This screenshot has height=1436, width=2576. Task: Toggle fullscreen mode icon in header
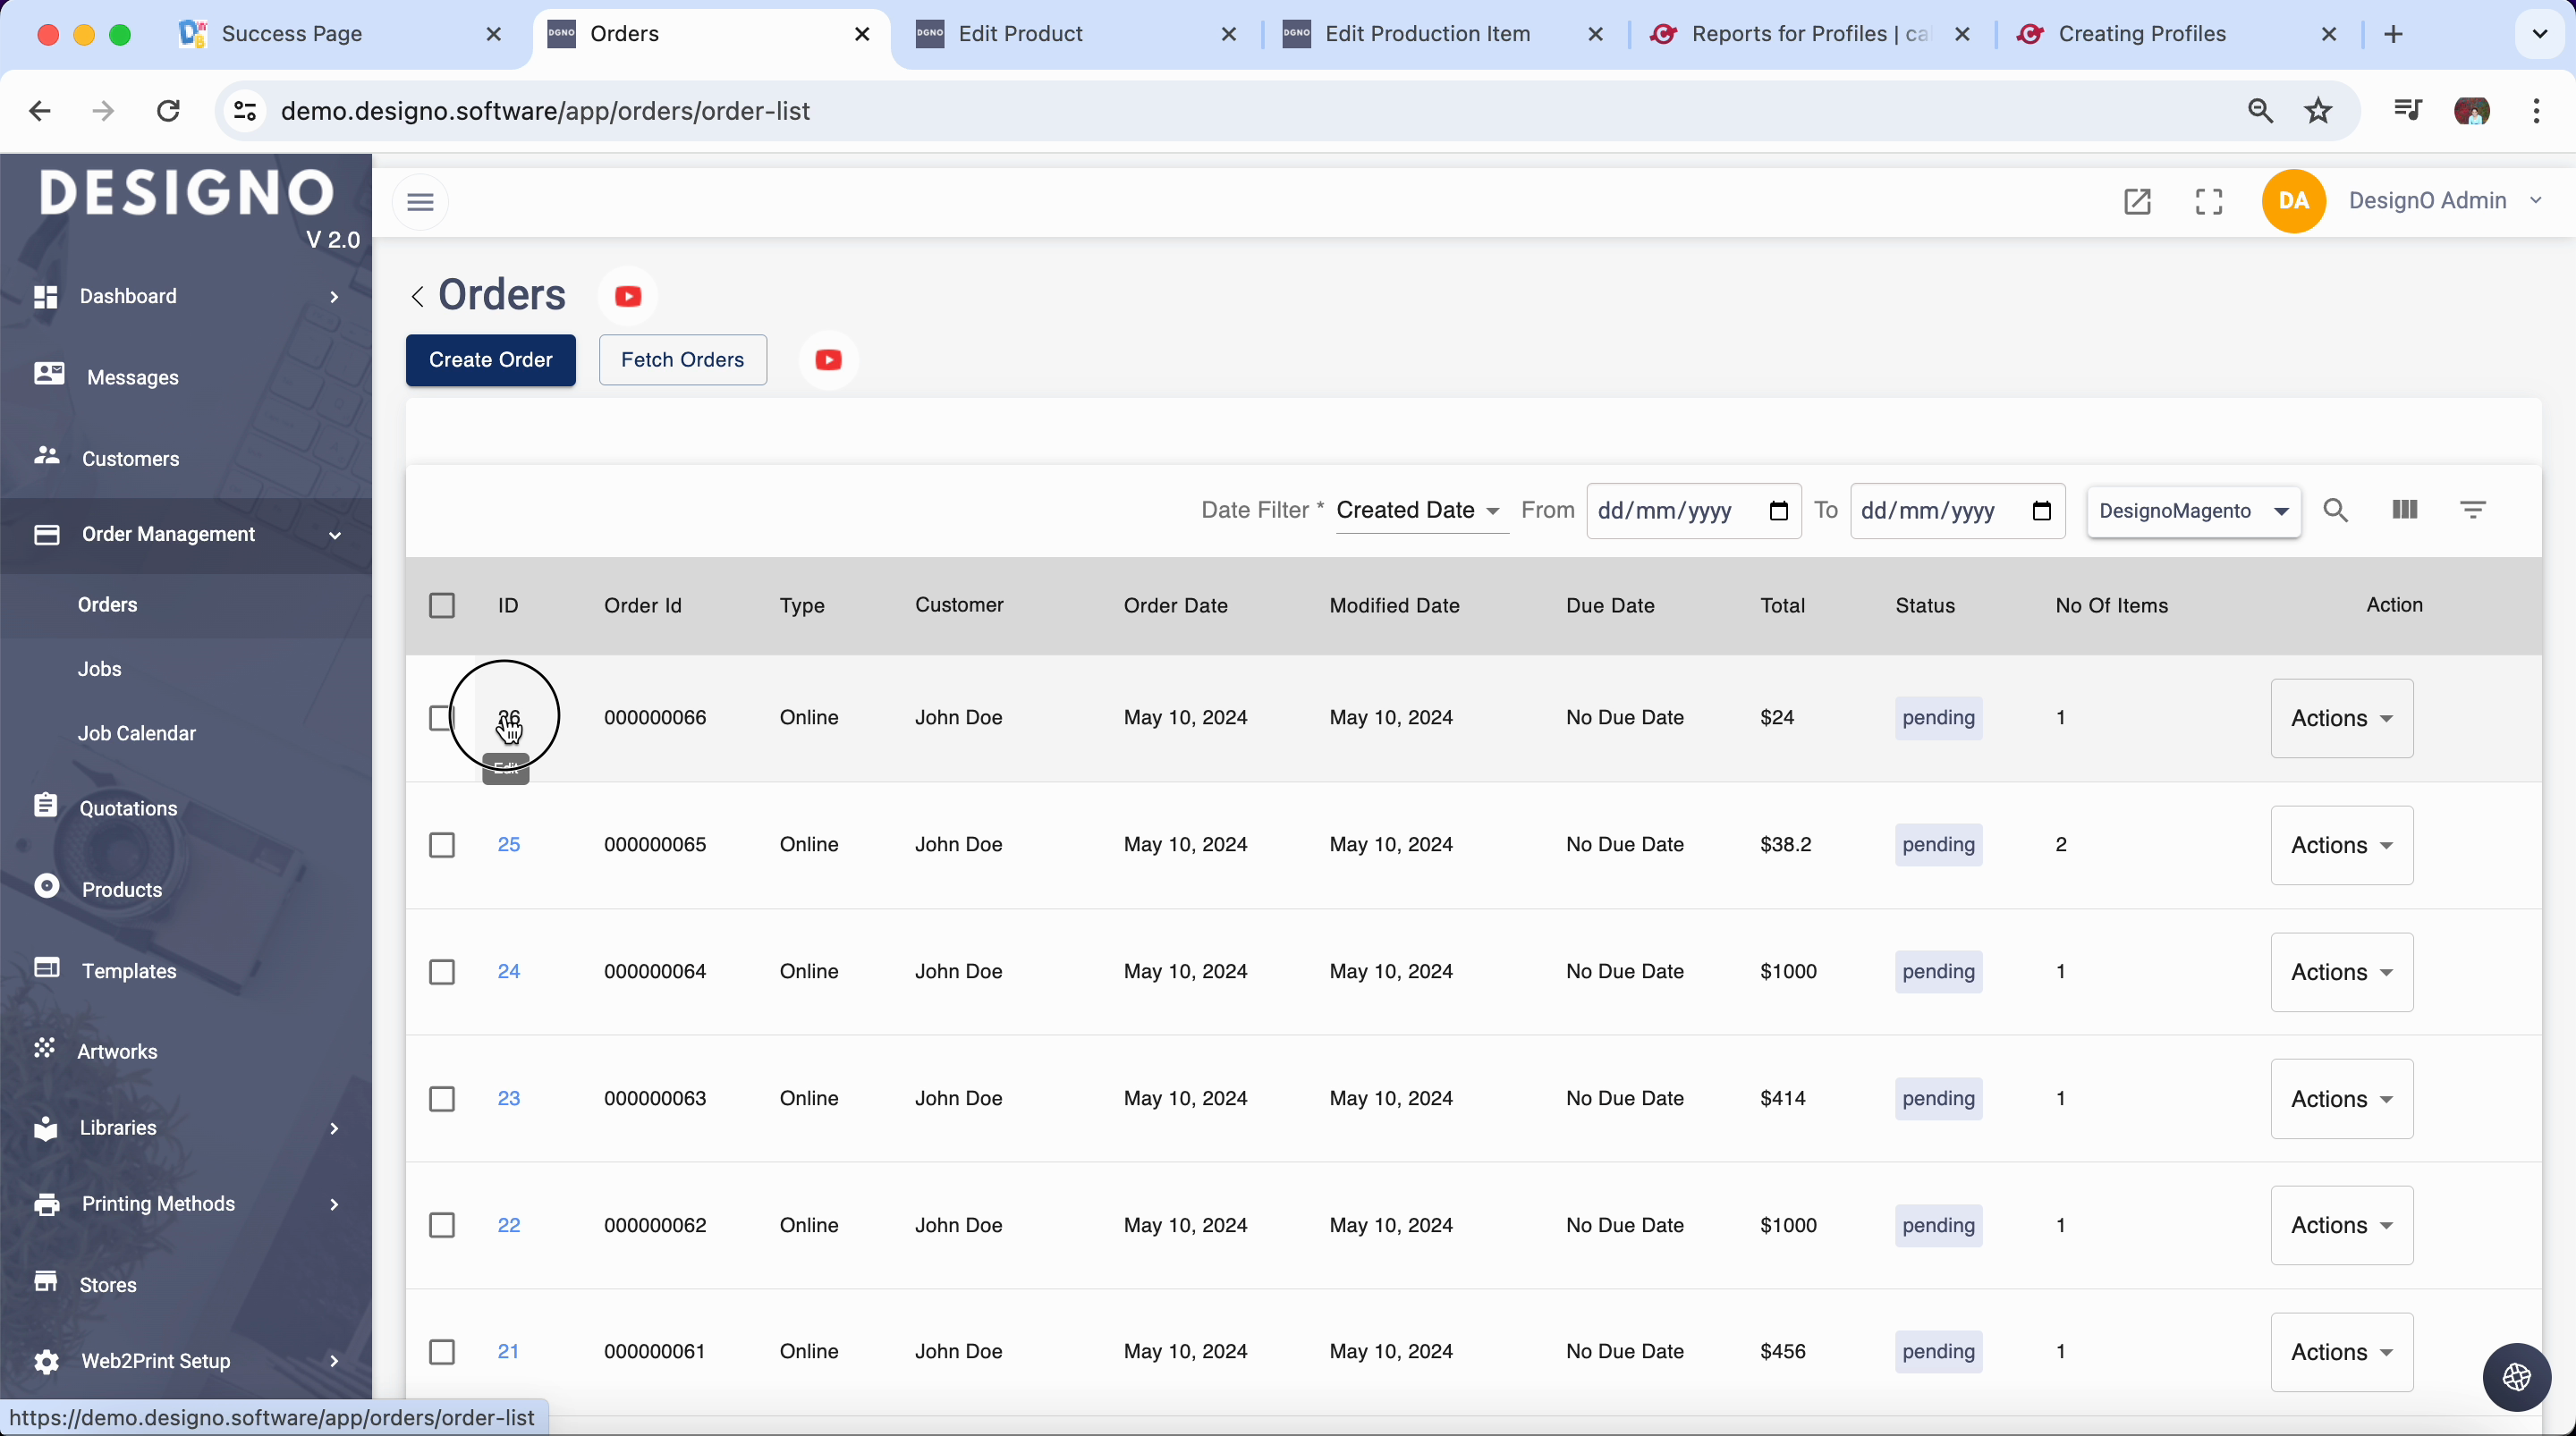(x=2208, y=202)
